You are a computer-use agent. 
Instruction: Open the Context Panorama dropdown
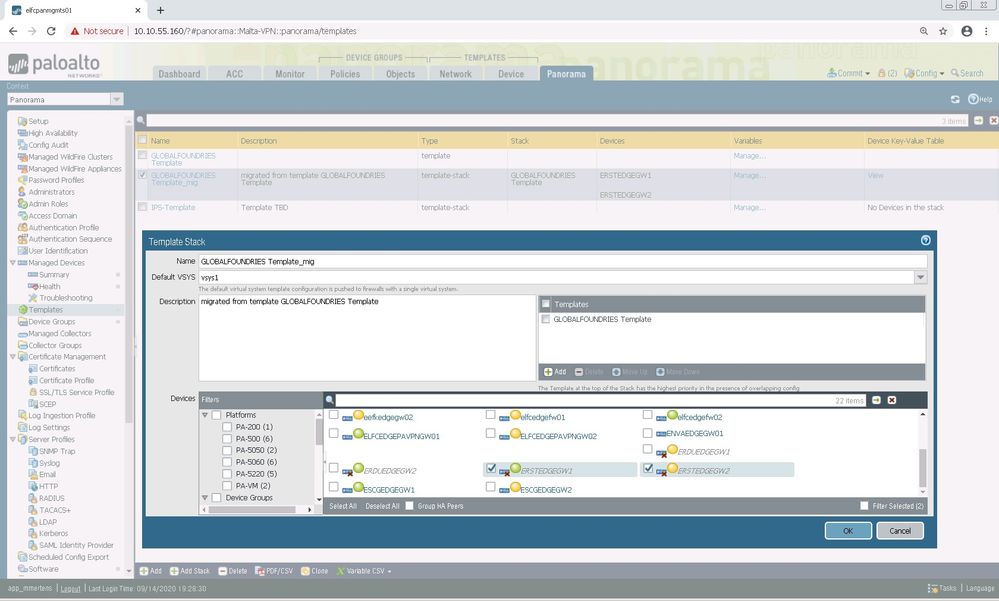[x=117, y=99]
